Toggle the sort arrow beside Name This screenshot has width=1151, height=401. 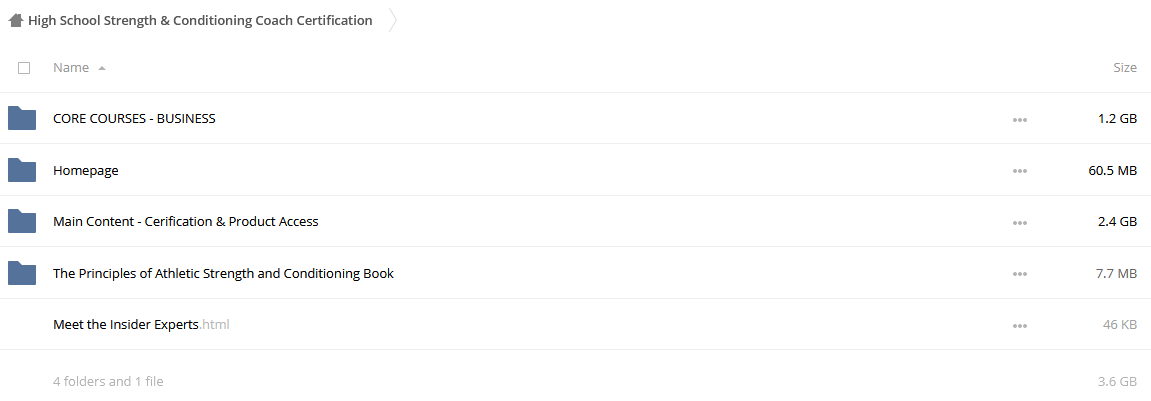[102, 68]
